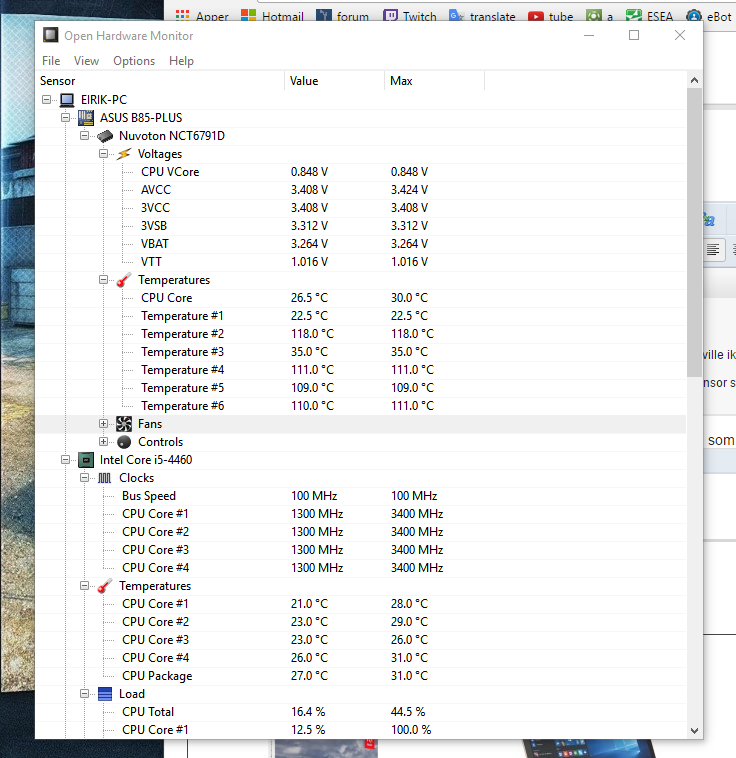Viewport: 736px width, 758px height.
Task: Select the CPU Core temperature row under Nuvoton
Action: [361, 298]
